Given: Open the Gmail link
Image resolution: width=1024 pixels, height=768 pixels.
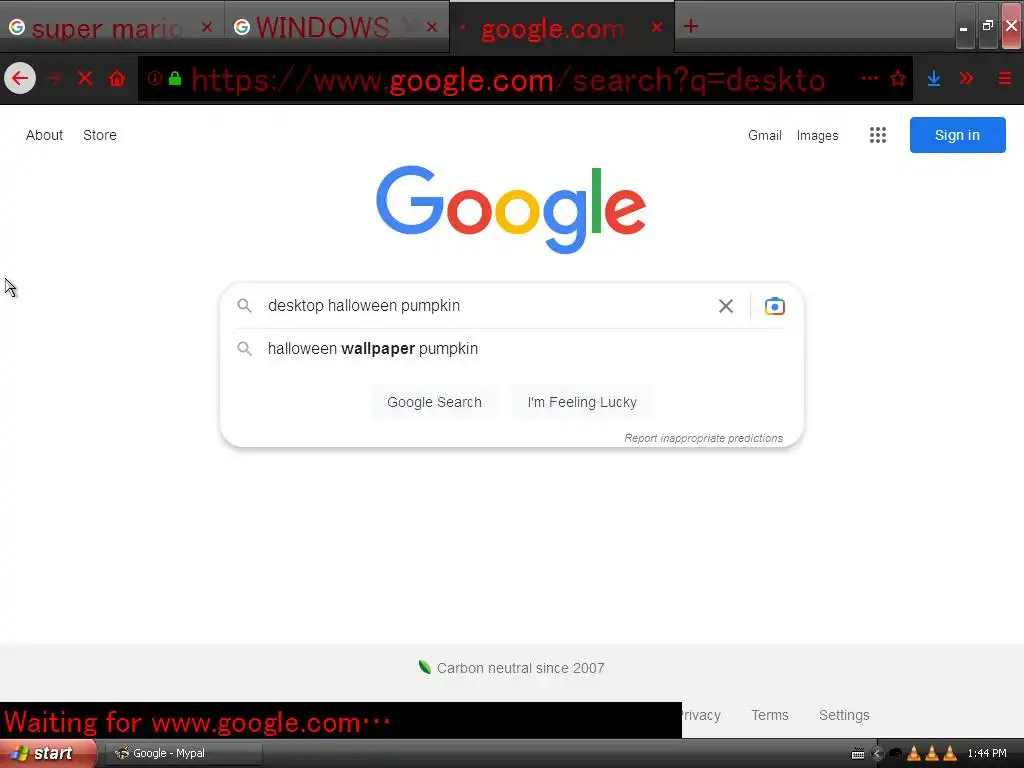Looking at the screenshot, I should [x=765, y=135].
